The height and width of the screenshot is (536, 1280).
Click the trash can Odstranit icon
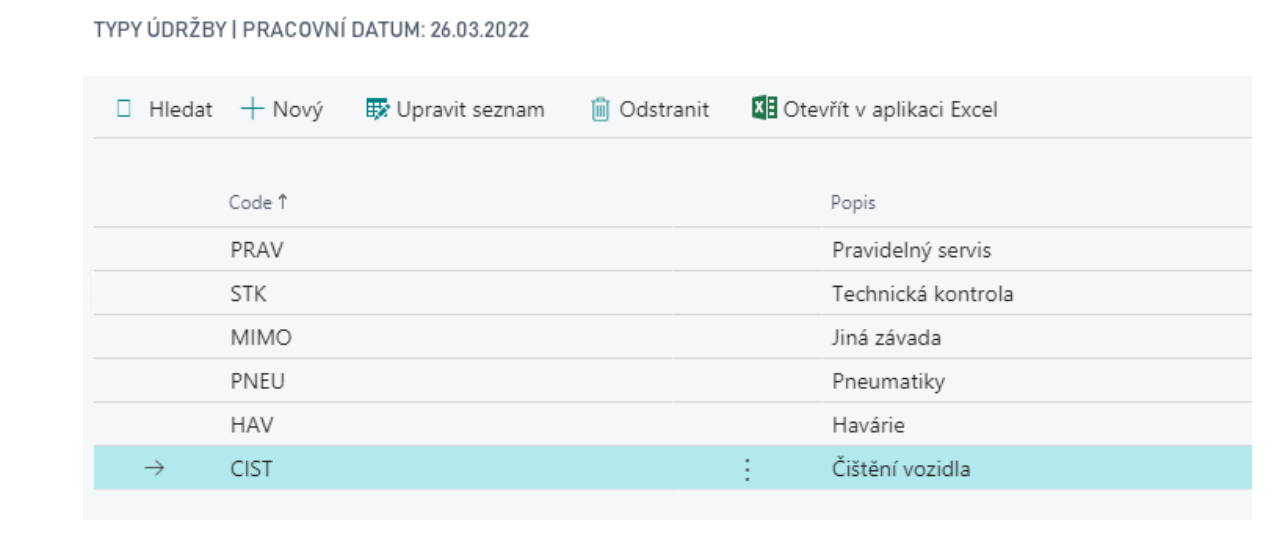[x=600, y=109]
